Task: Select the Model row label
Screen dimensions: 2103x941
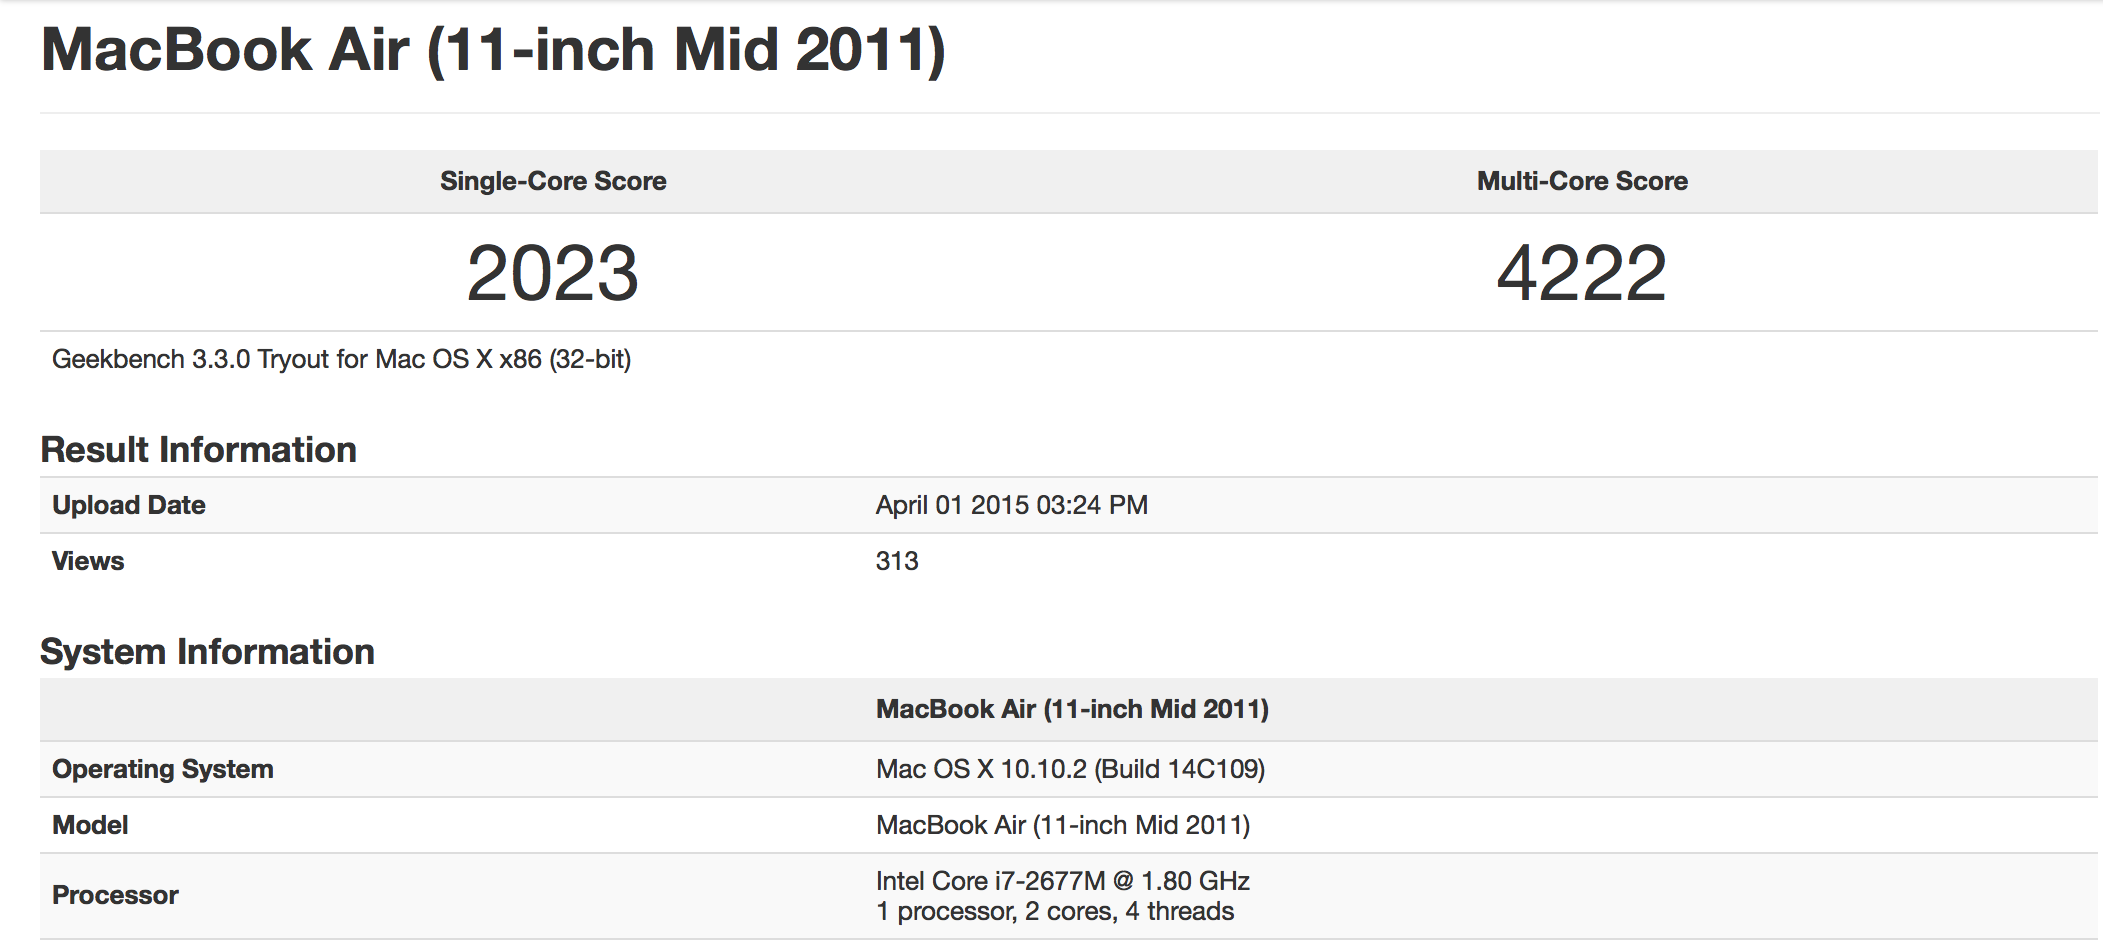Action: (x=90, y=825)
